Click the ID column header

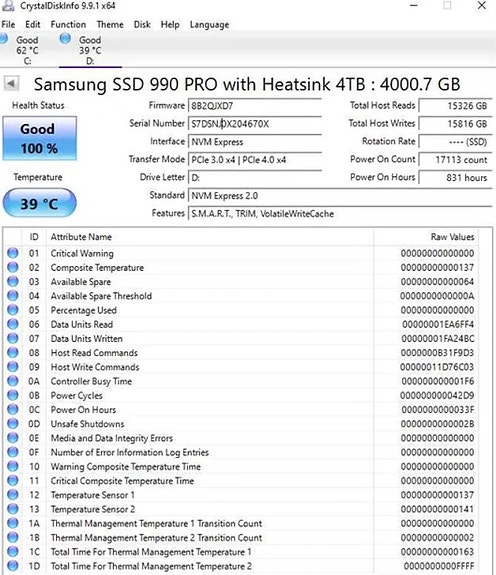[x=34, y=237]
